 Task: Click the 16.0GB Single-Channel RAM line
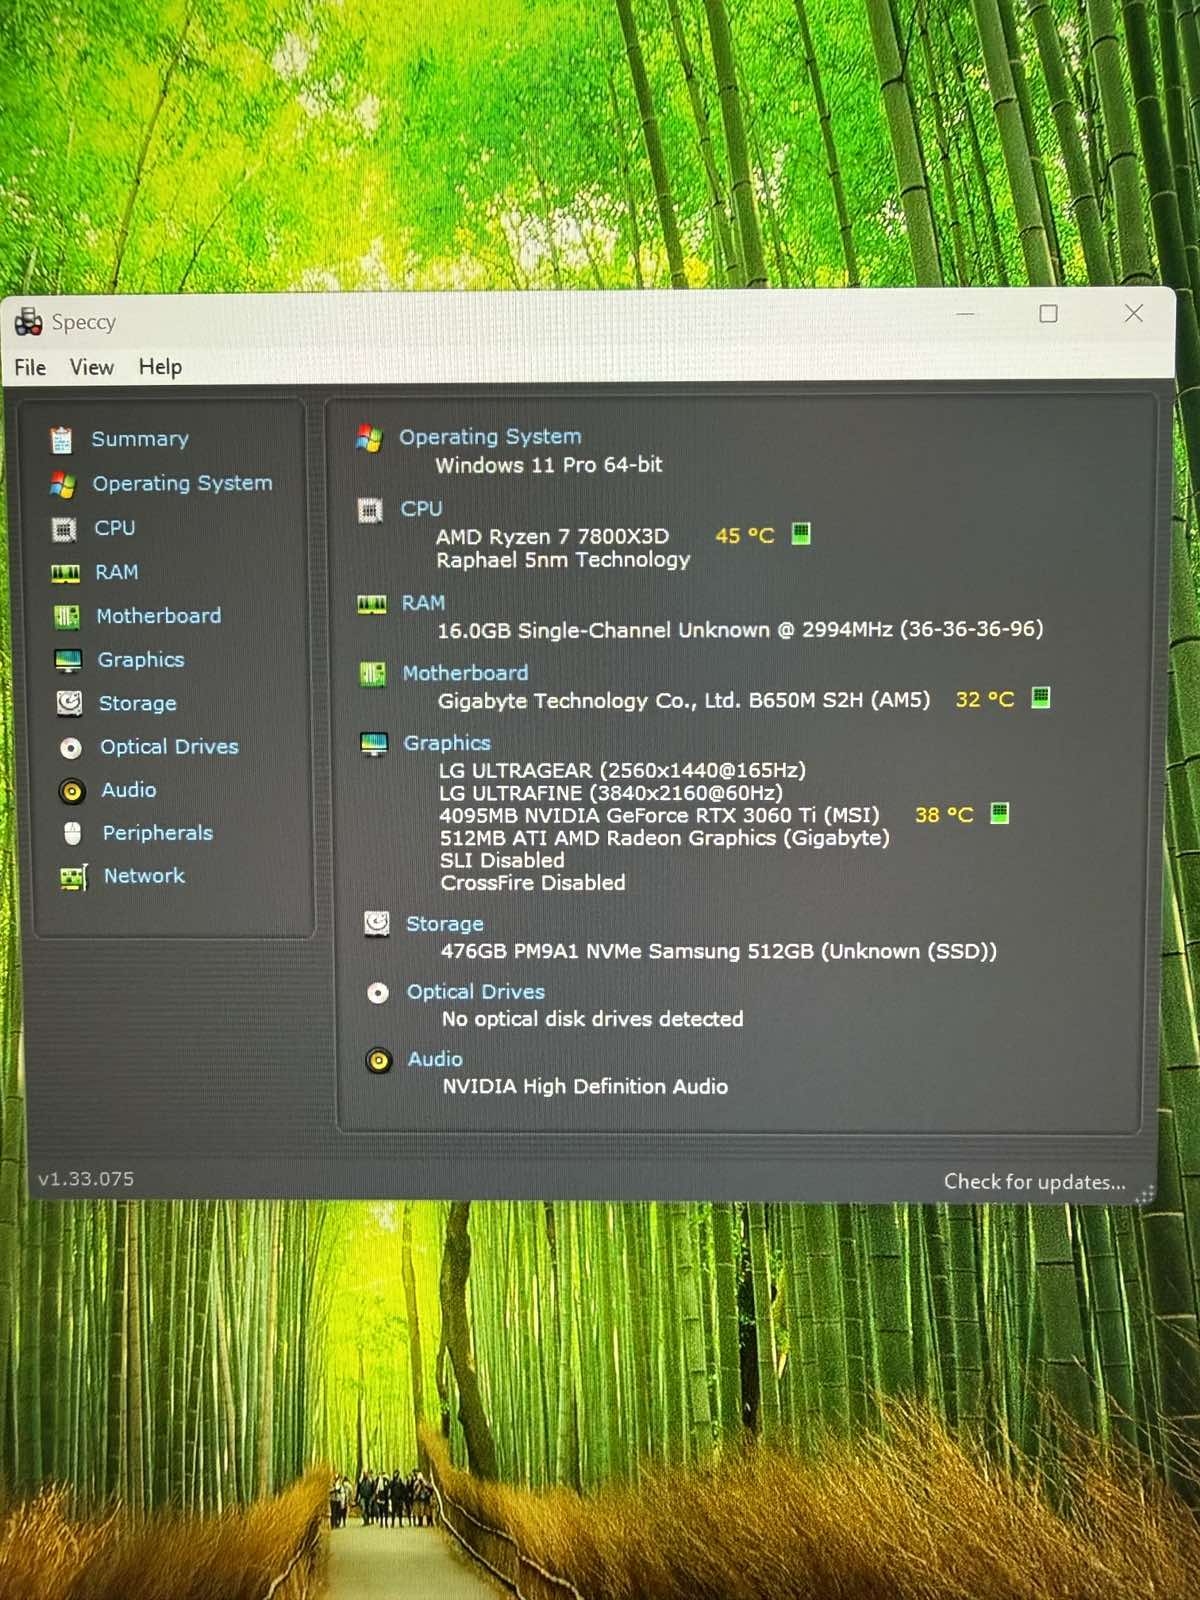pos(741,630)
